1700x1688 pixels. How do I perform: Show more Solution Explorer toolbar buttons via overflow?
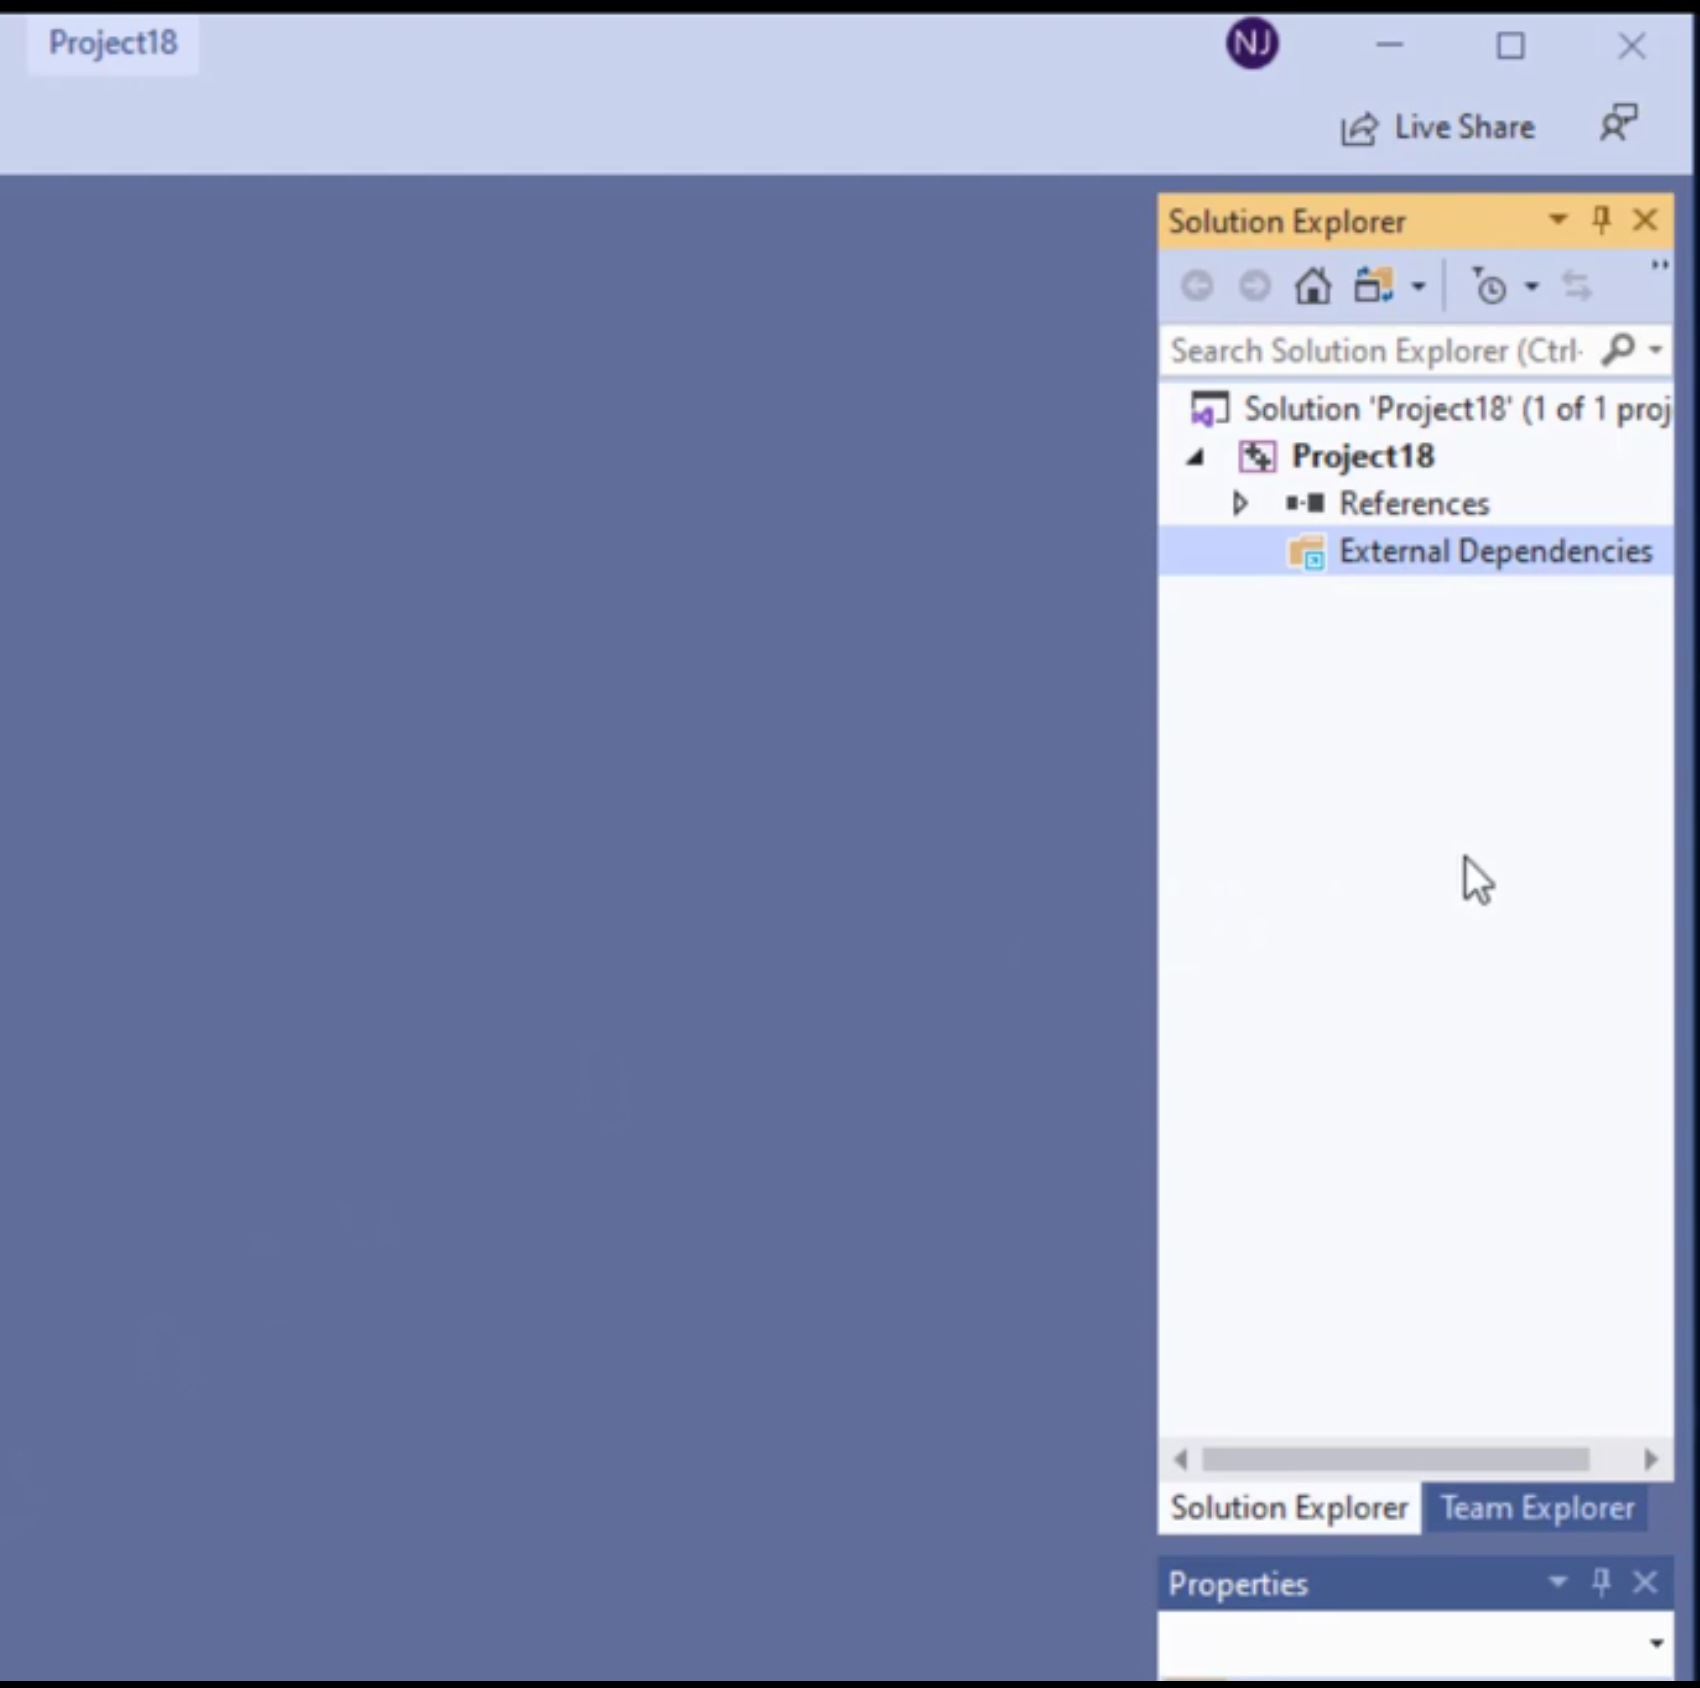[x=1659, y=266]
